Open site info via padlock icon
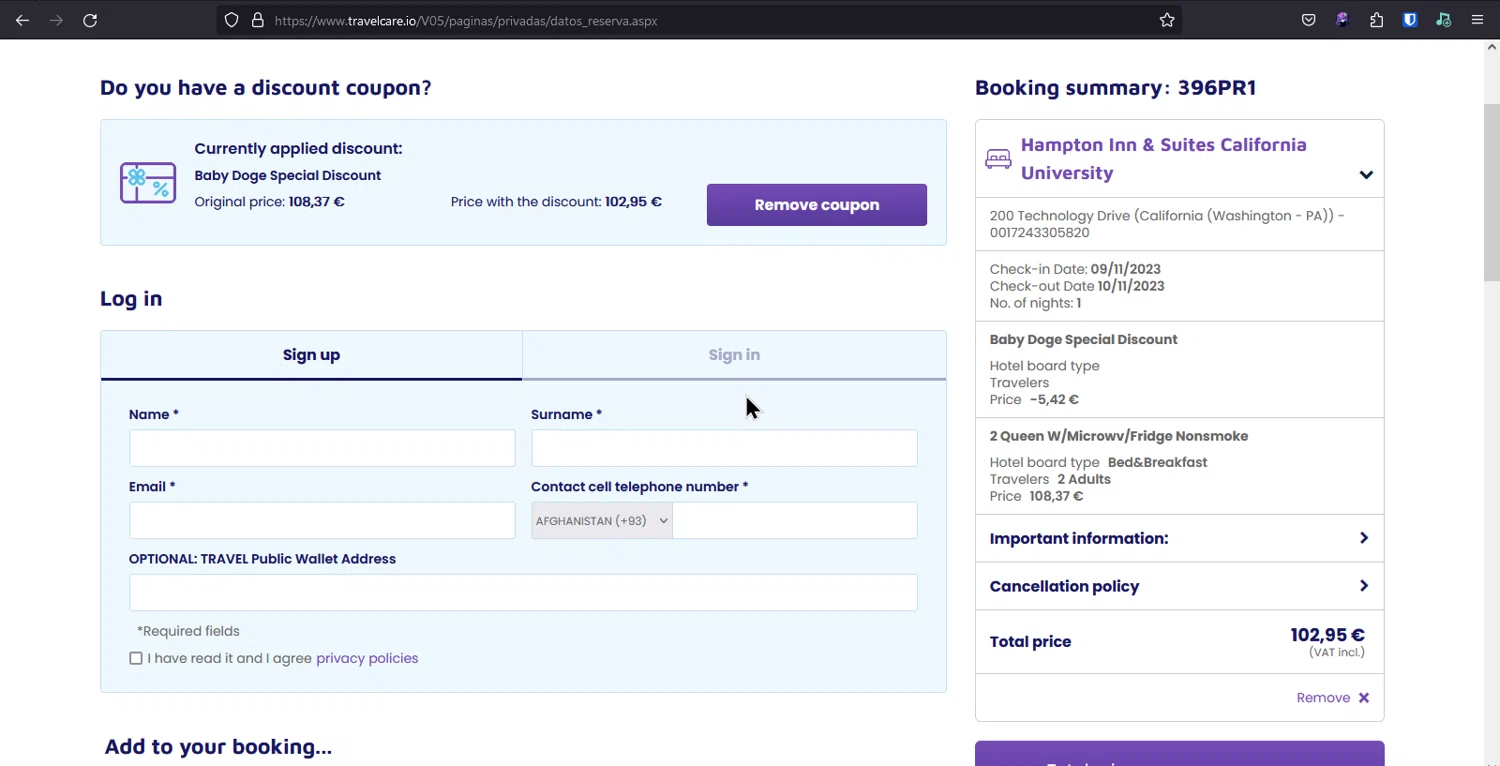 (257, 20)
